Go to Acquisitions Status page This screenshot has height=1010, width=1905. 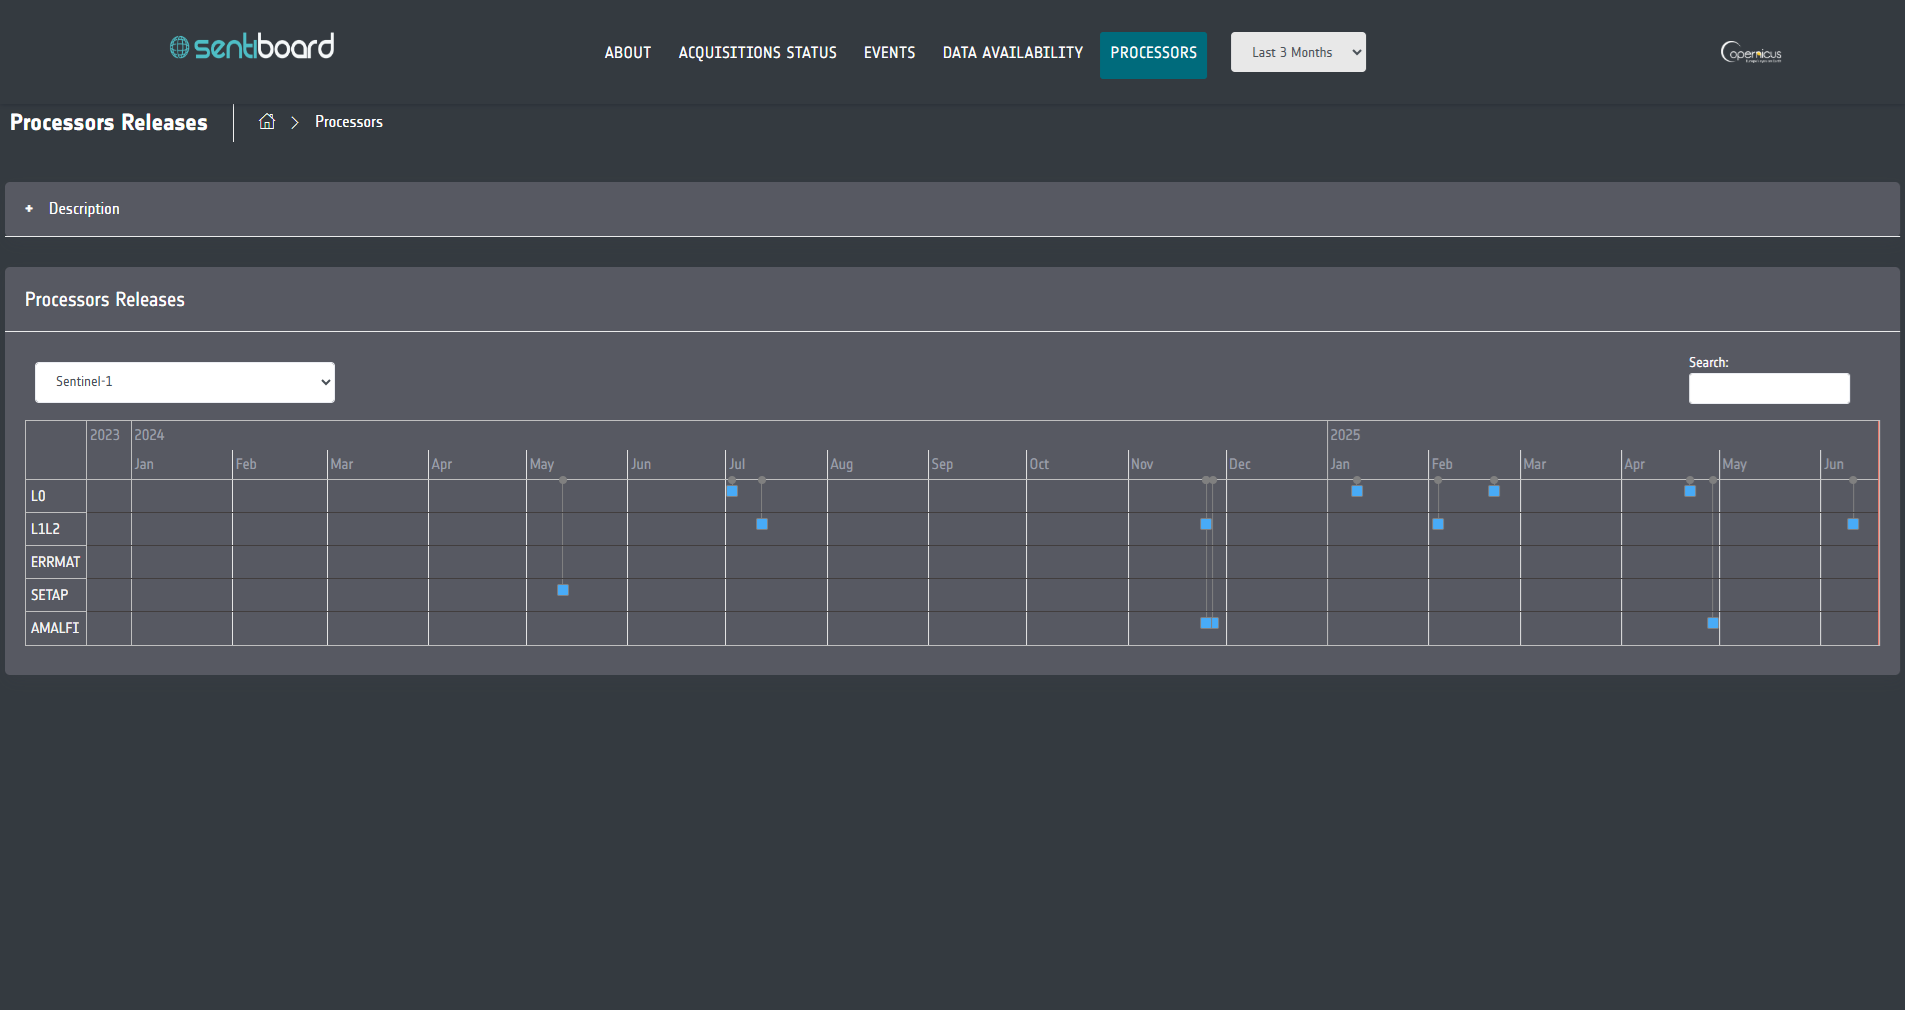coord(757,53)
